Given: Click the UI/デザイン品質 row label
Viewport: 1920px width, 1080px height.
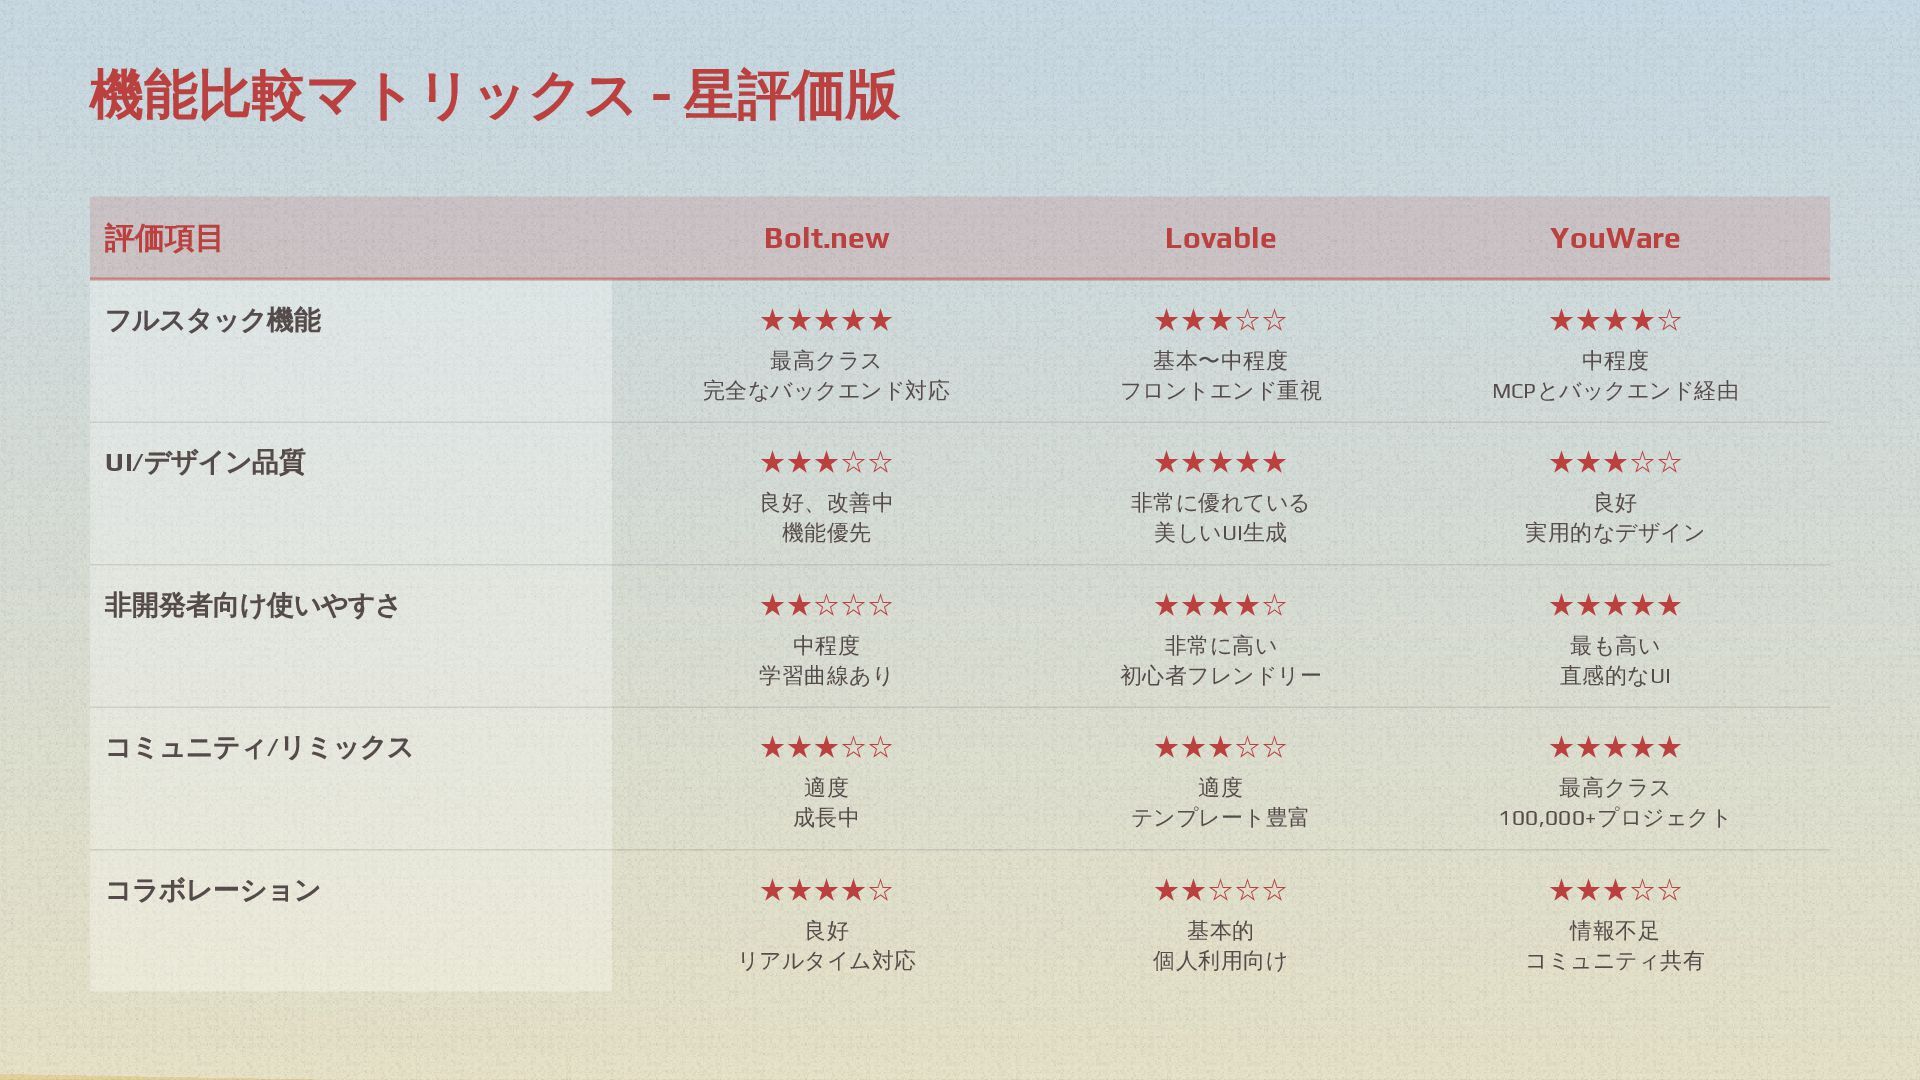Looking at the screenshot, I should click(x=205, y=462).
